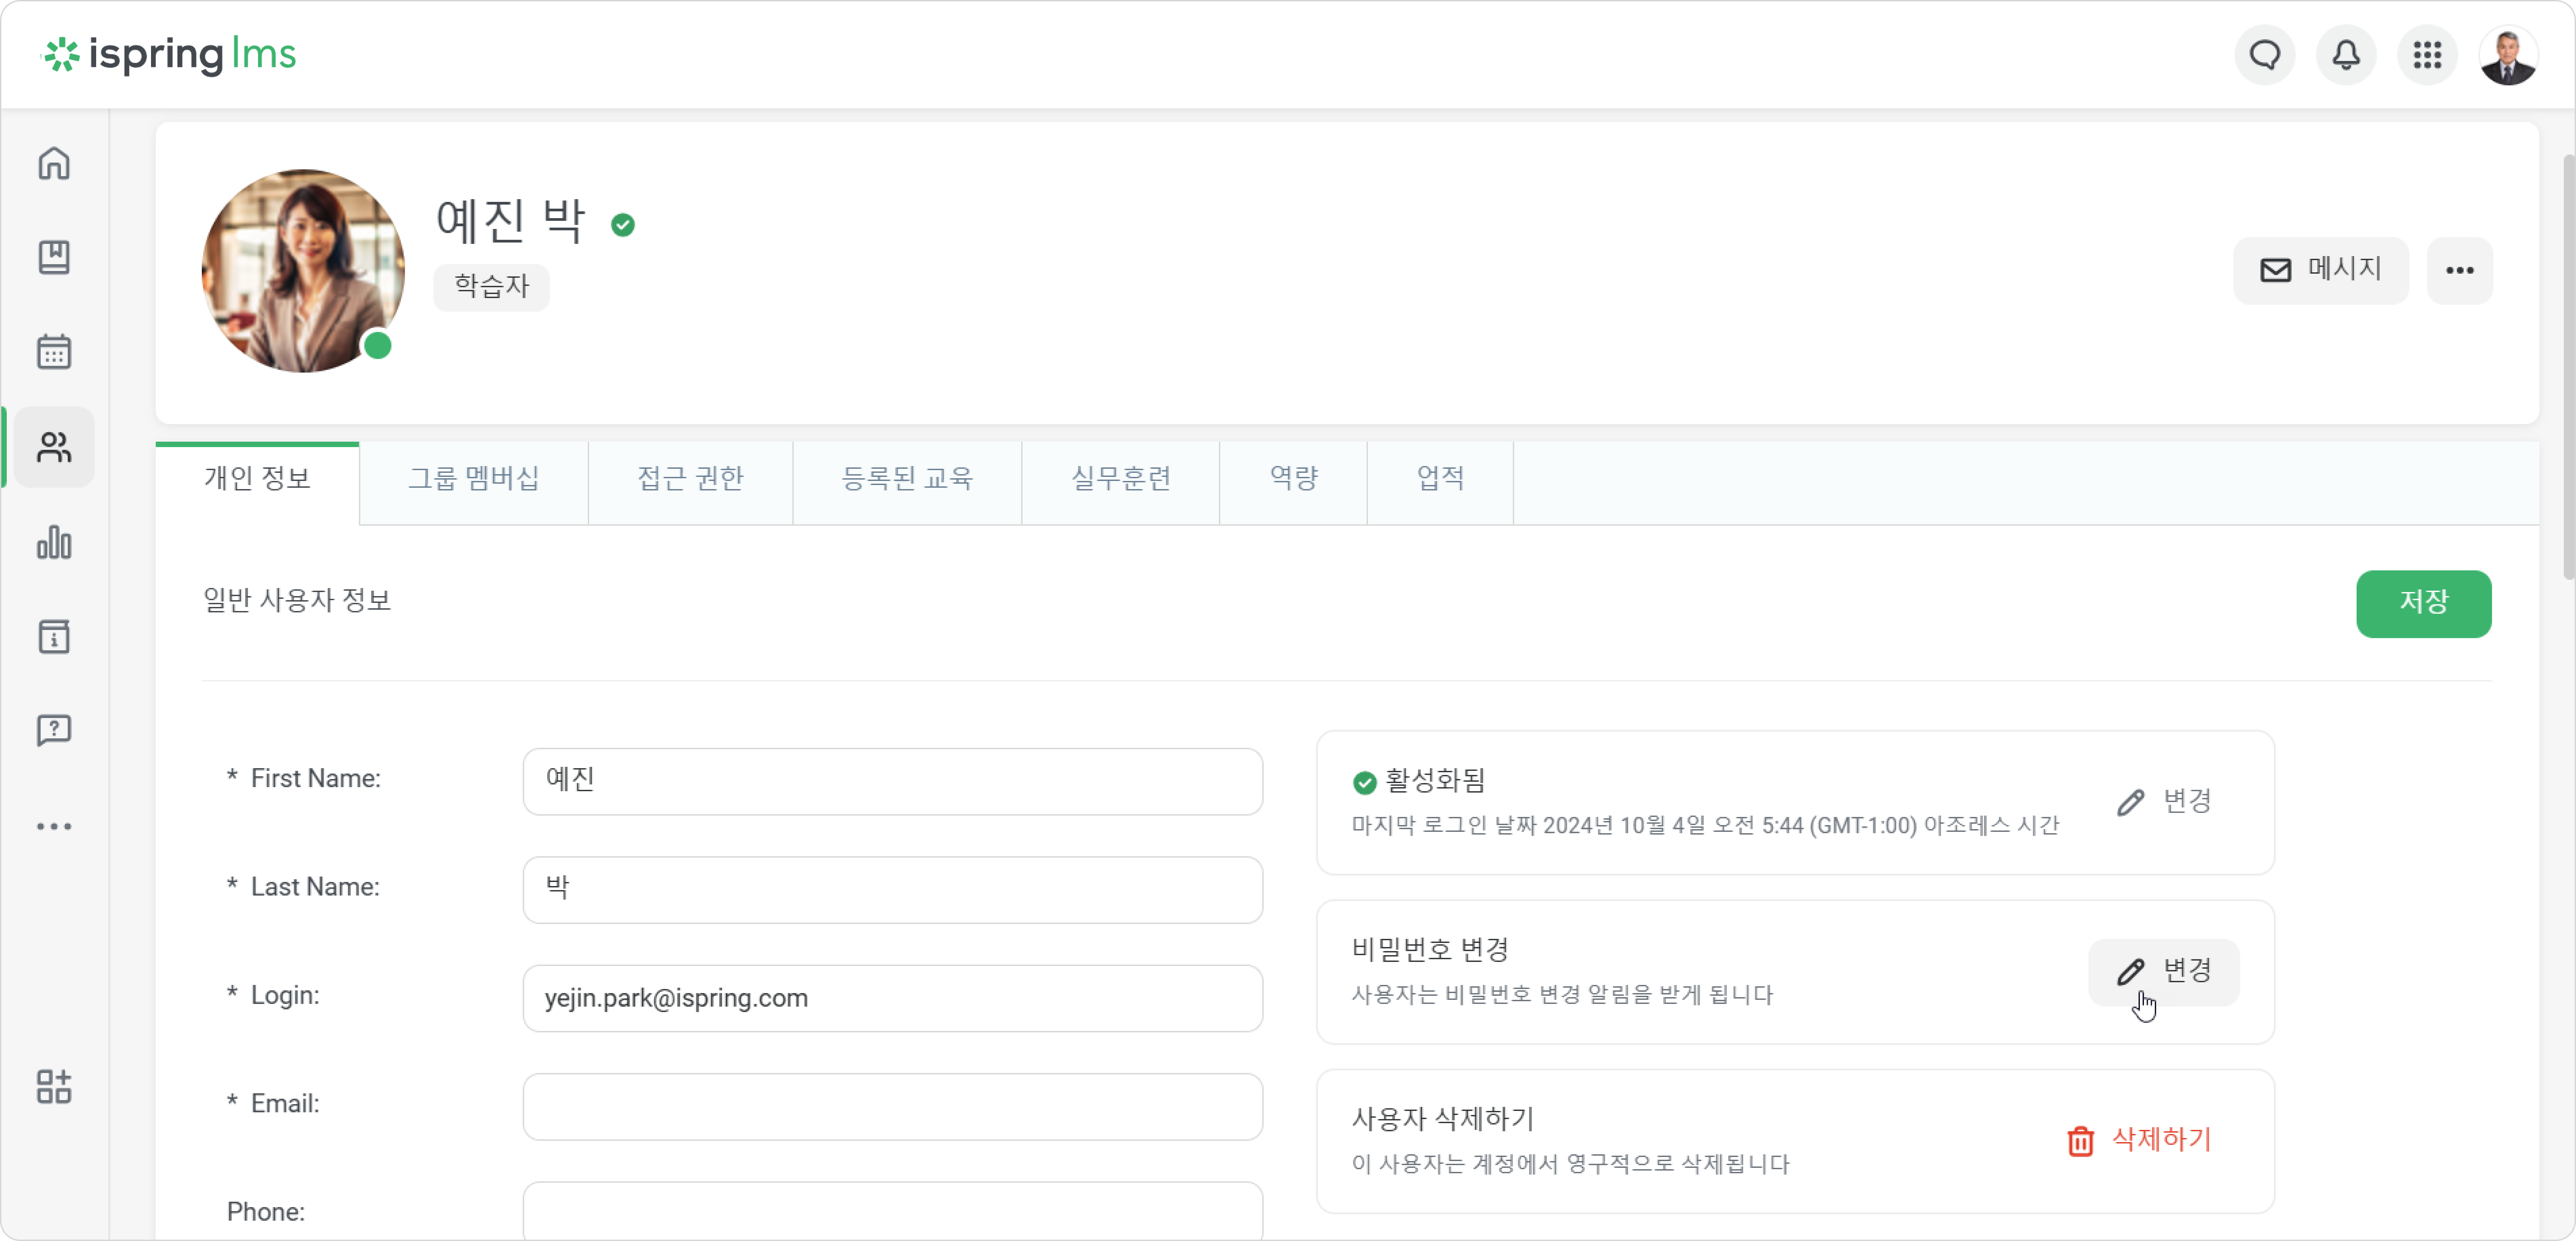Open the chat bubble icon in header

point(2265,55)
